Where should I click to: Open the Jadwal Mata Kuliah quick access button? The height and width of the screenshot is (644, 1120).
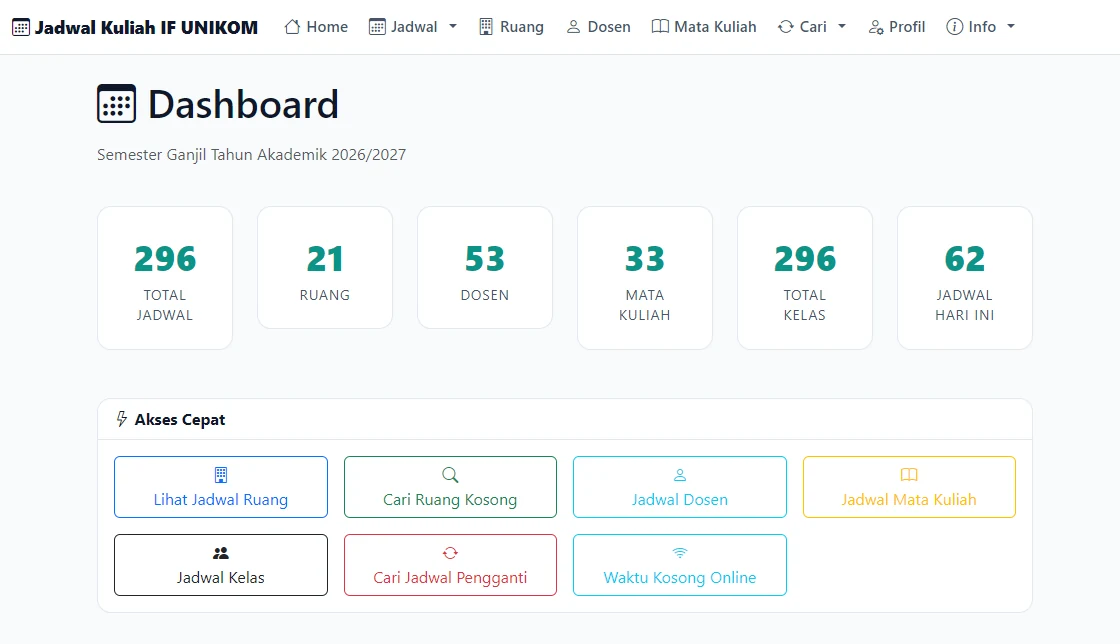point(909,487)
